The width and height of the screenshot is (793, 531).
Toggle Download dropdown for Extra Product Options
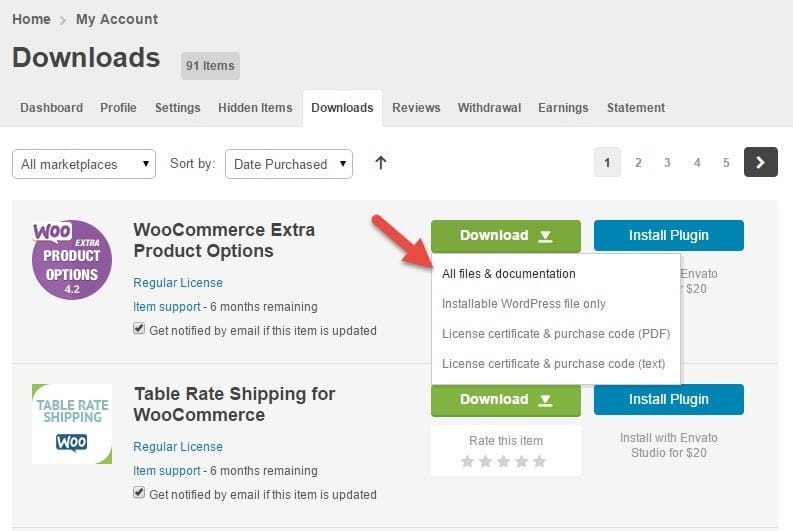[x=506, y=236]
